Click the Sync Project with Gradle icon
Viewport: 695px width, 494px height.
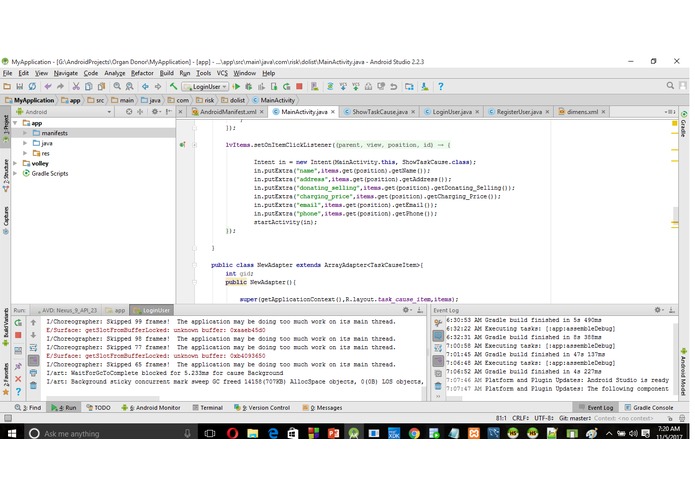[330, 86]
